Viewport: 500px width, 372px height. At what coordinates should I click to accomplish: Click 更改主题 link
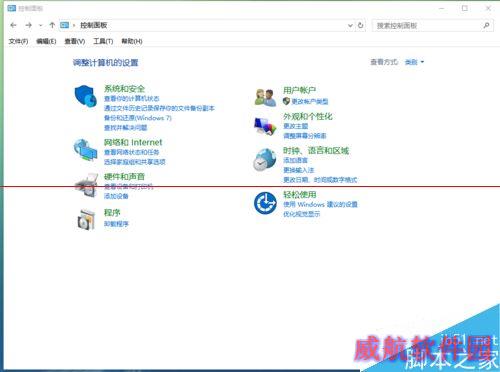coord(295,126)
